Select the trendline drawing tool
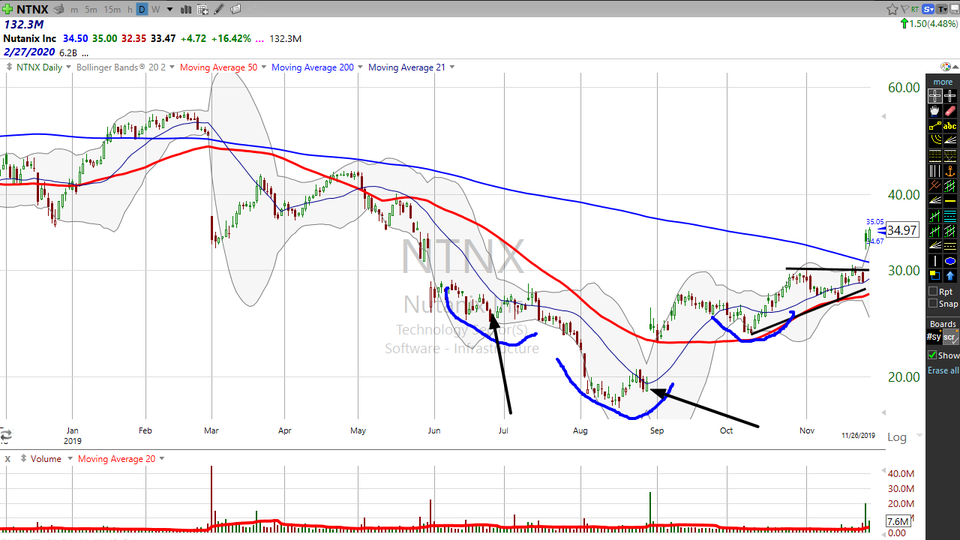 (x=935, y=126)
